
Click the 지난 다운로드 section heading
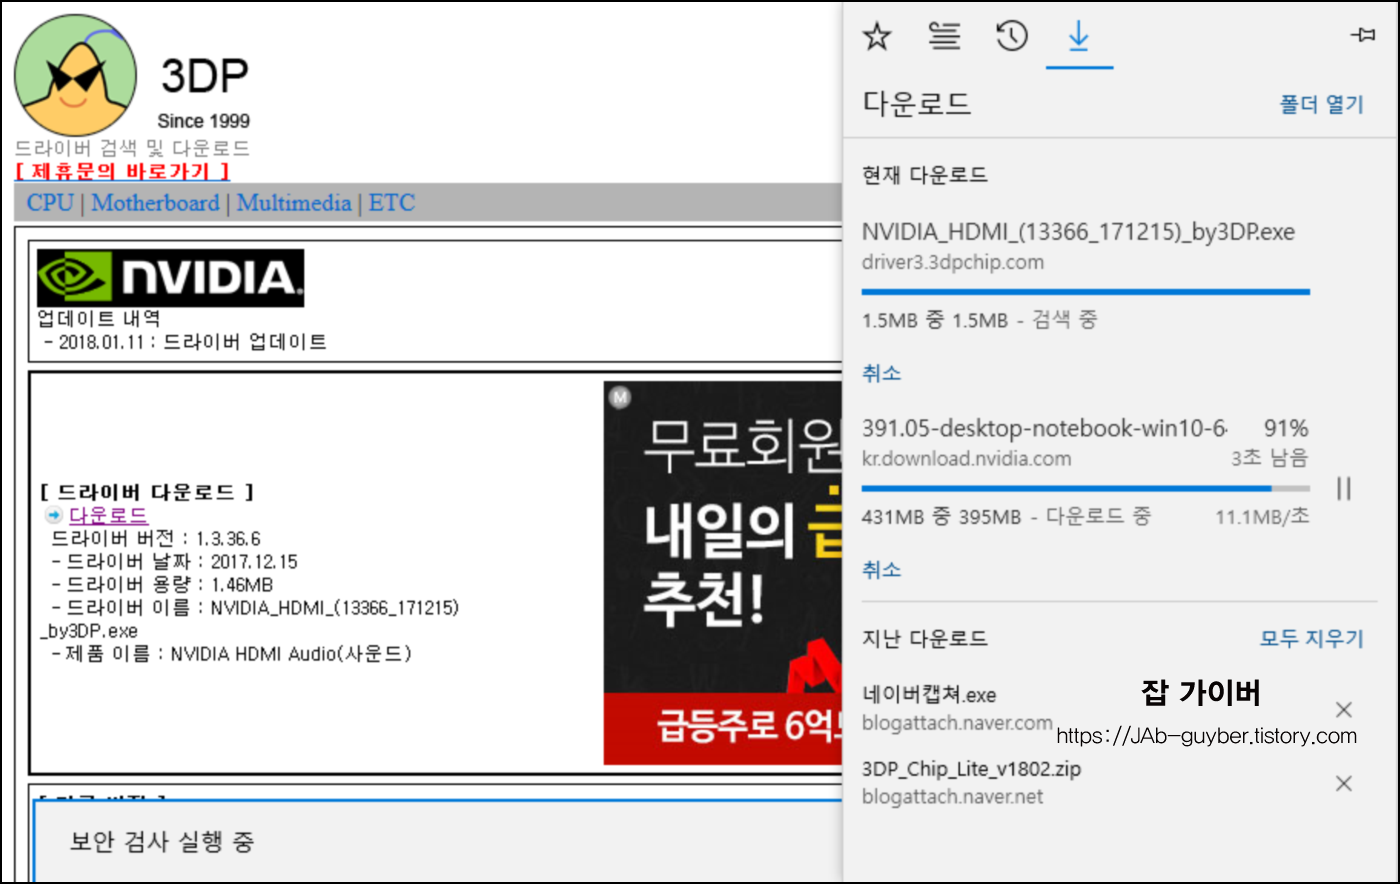[x=925, y=638]
